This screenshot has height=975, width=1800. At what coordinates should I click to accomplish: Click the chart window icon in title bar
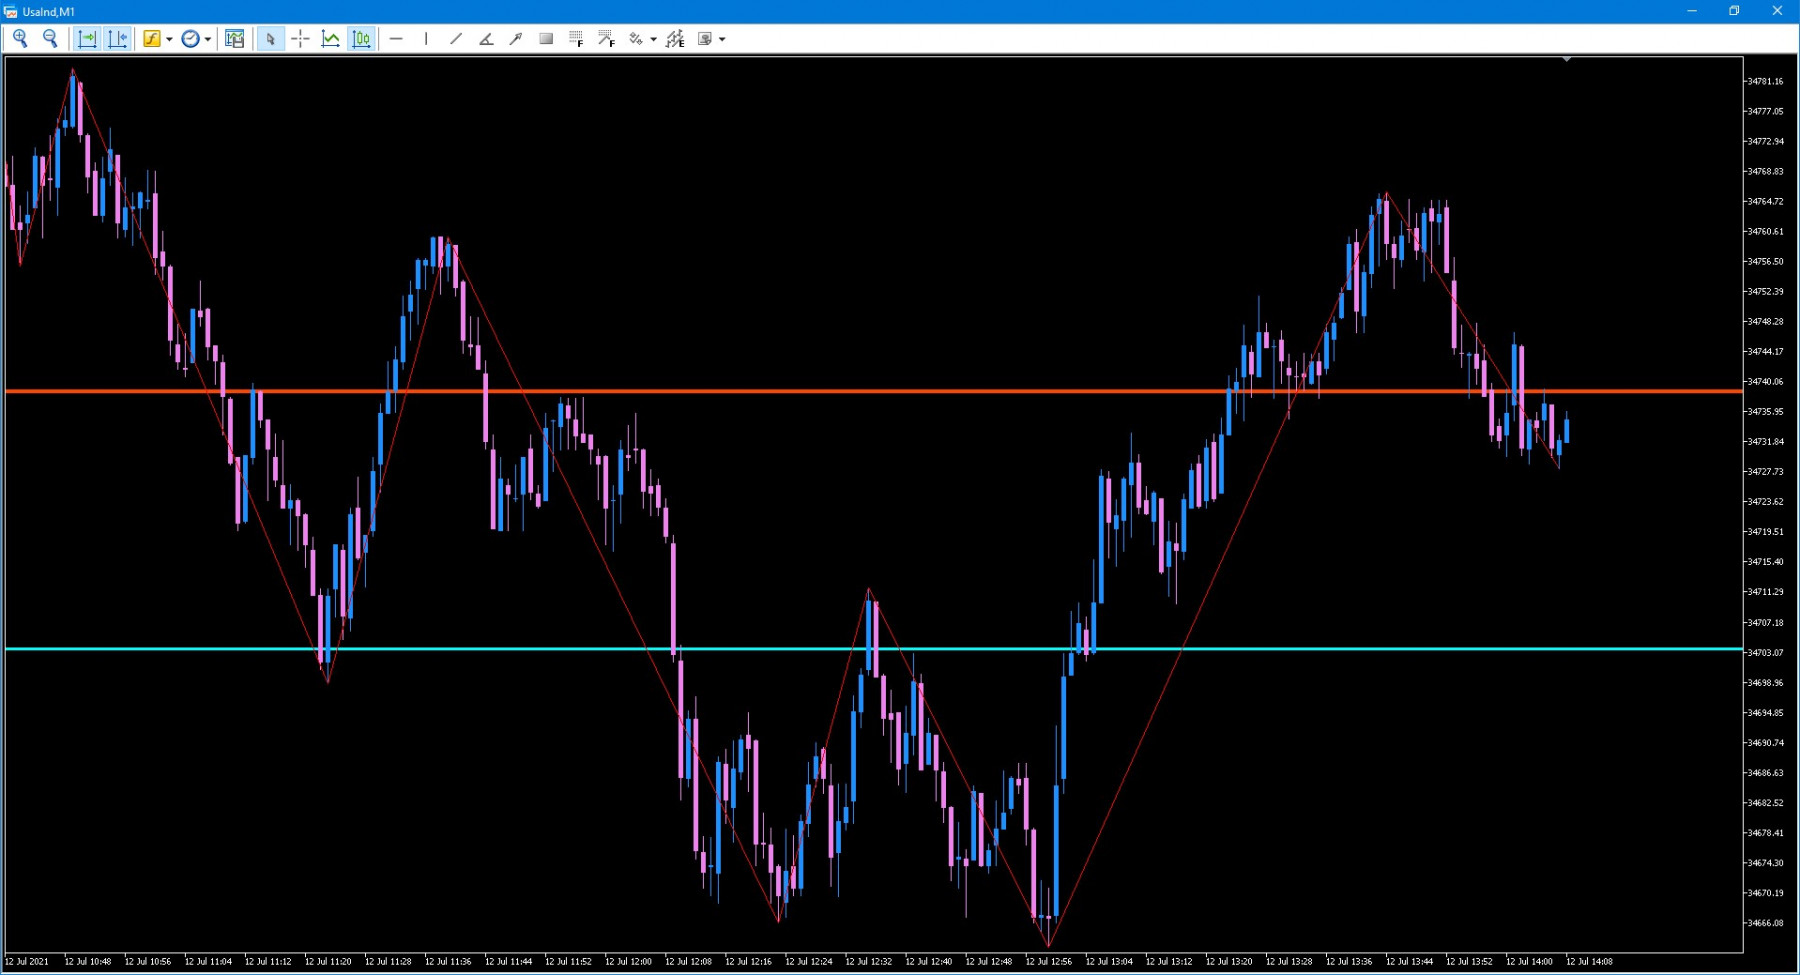[11, 12]
